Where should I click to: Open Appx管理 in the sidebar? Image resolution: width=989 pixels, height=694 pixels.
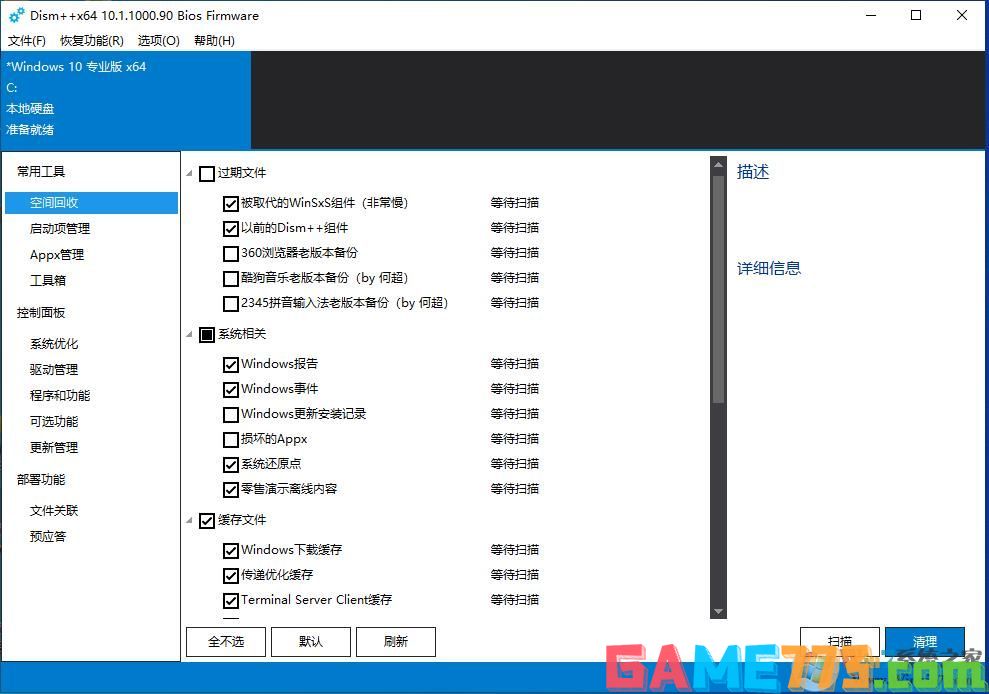(57, 254)
